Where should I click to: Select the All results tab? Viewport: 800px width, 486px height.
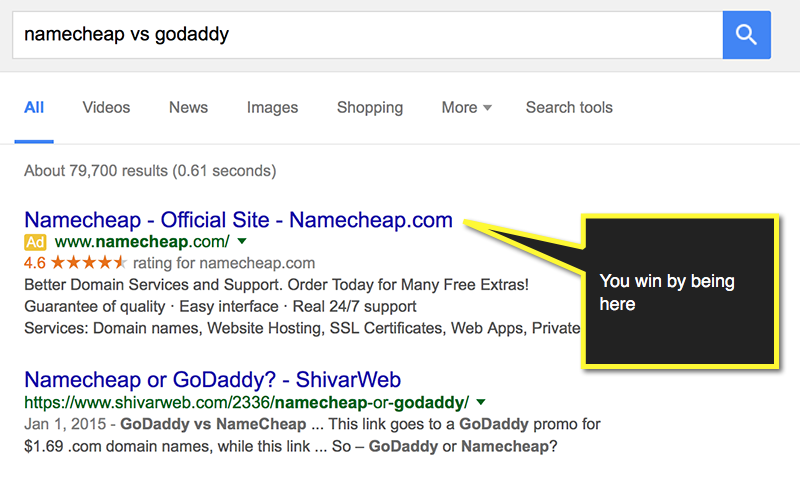click(x=34, y=108)
